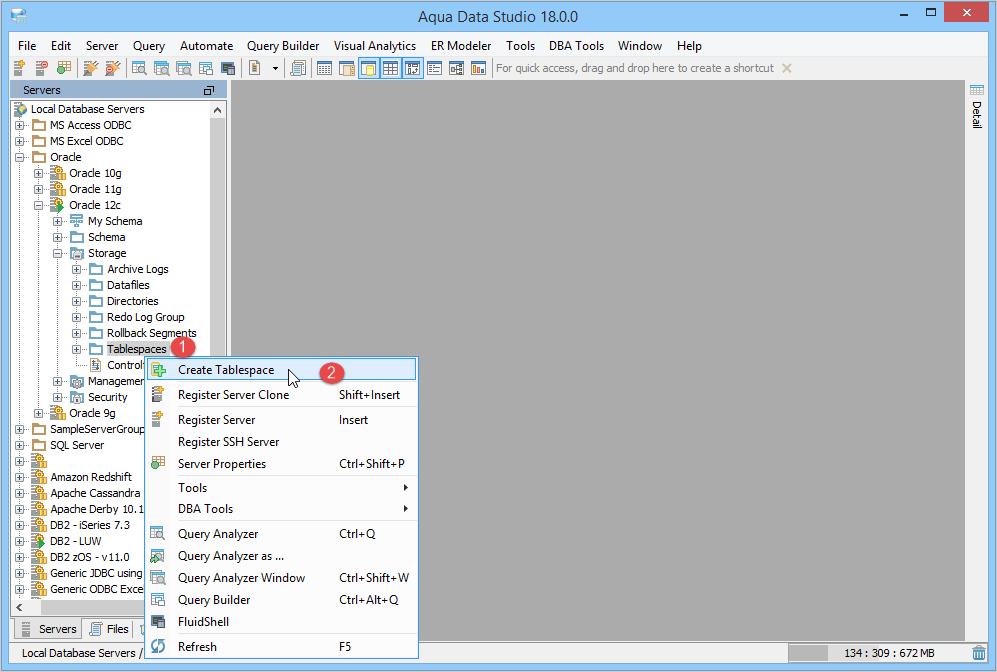Click the Connect server plug icon in toolbar

(x=91, y=68)
